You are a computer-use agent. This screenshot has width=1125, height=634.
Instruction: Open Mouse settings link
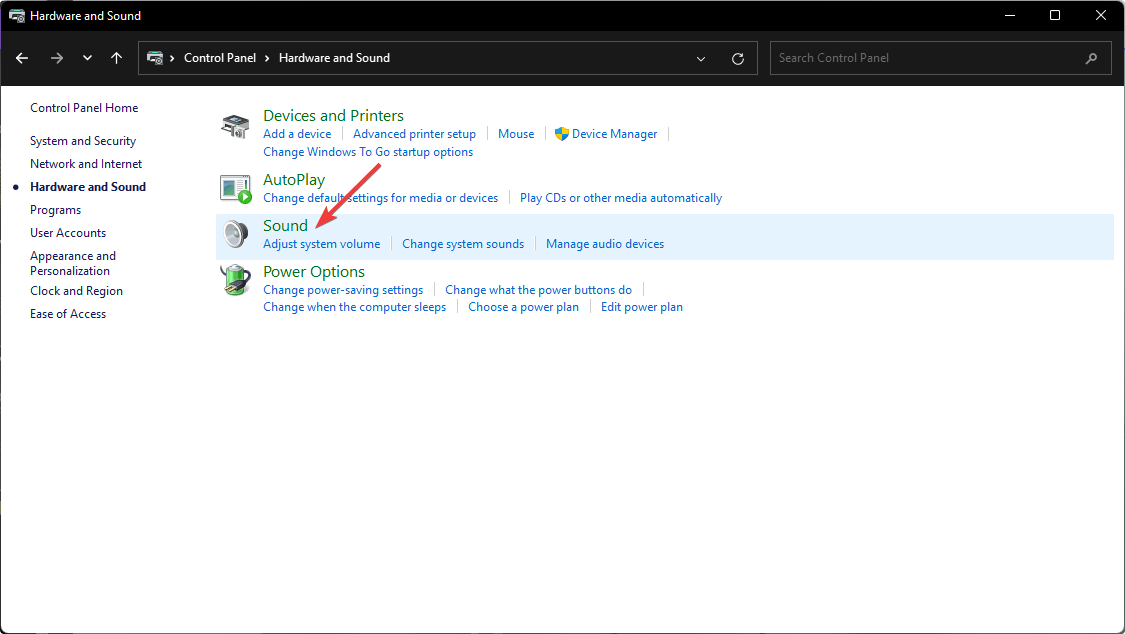[x=516, y=134]
